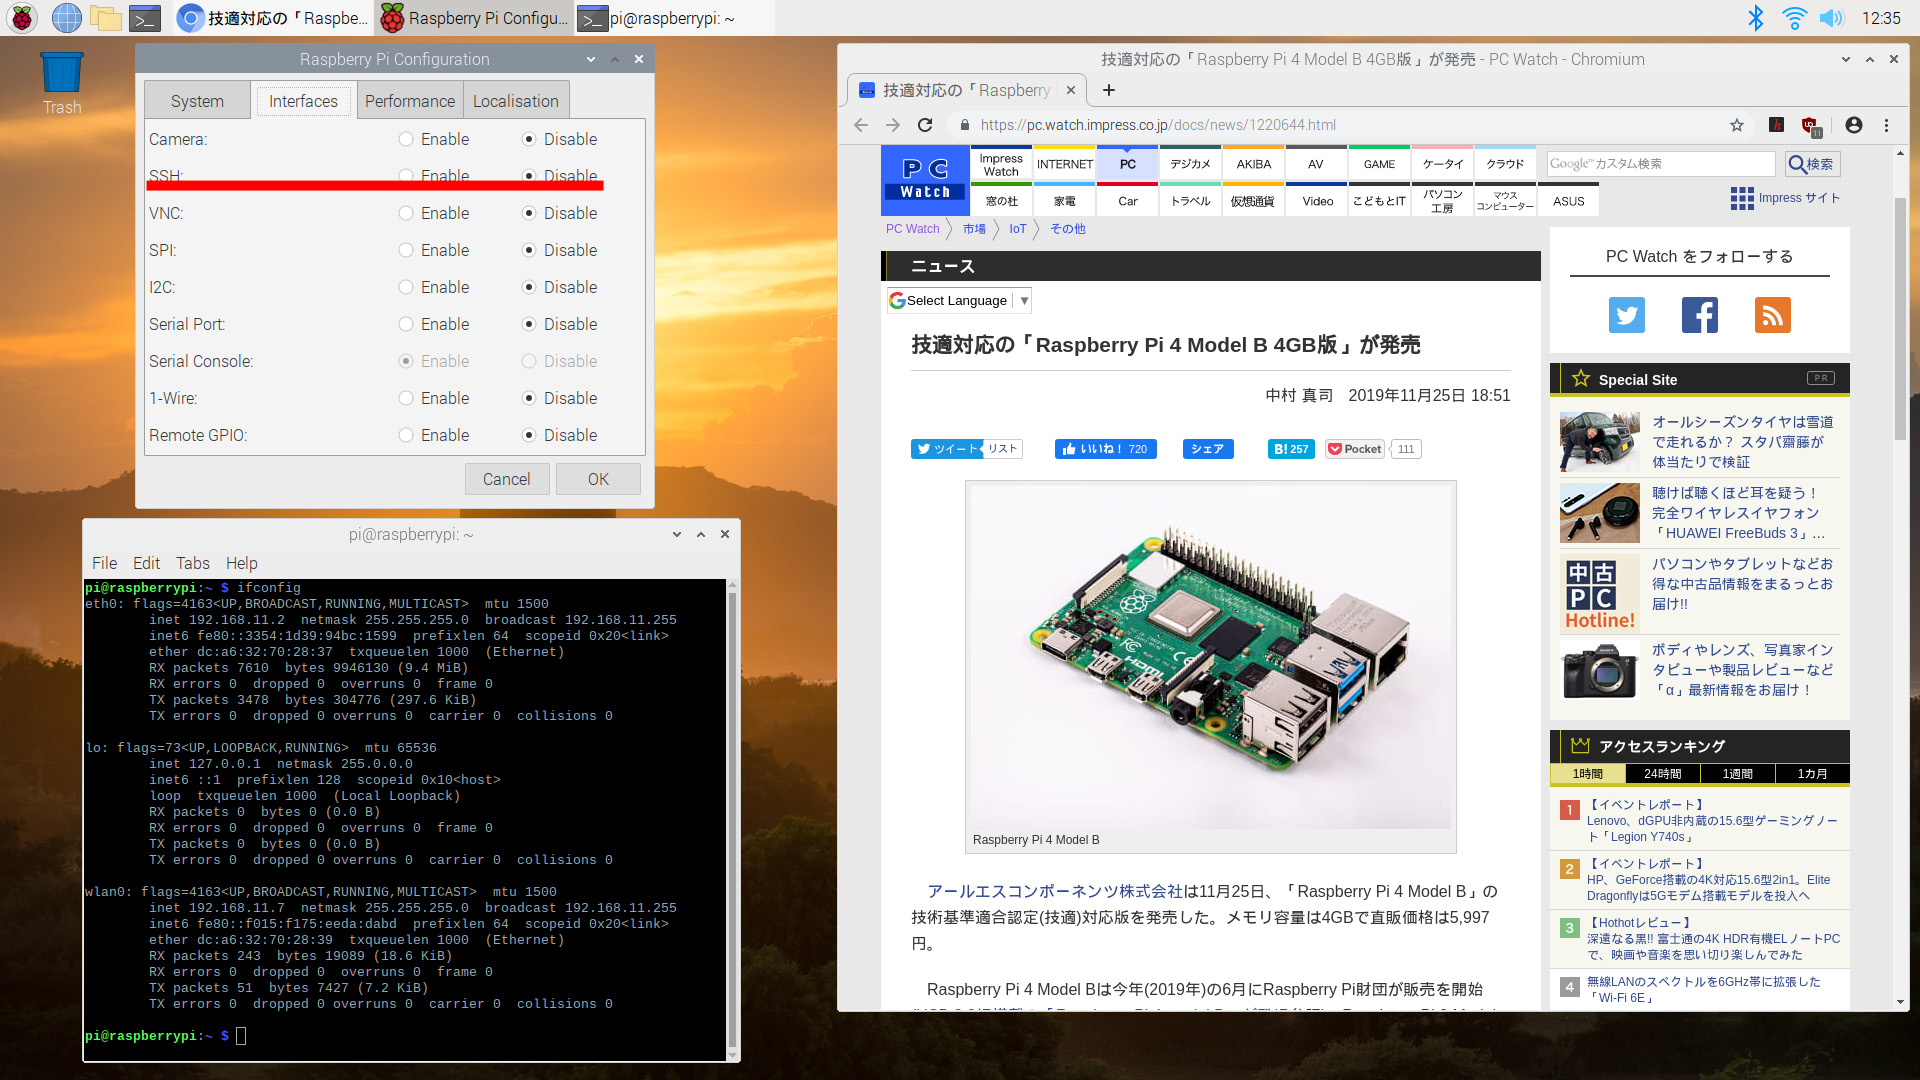1920x1080 pixels.
Task: Open the Google custom search box dropdown area
Action: tap(1660, 163)
